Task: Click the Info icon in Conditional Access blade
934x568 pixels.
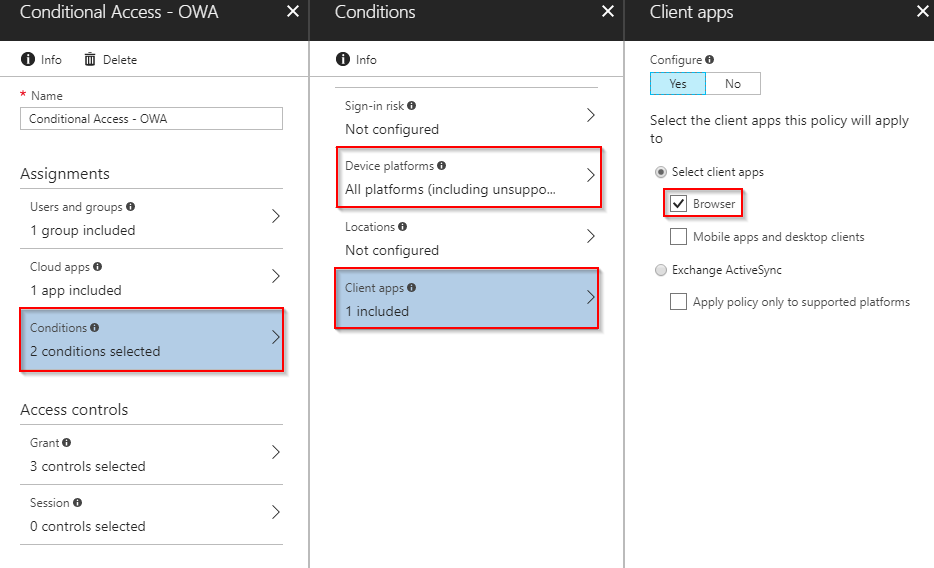Action: (x=28, y=59)
